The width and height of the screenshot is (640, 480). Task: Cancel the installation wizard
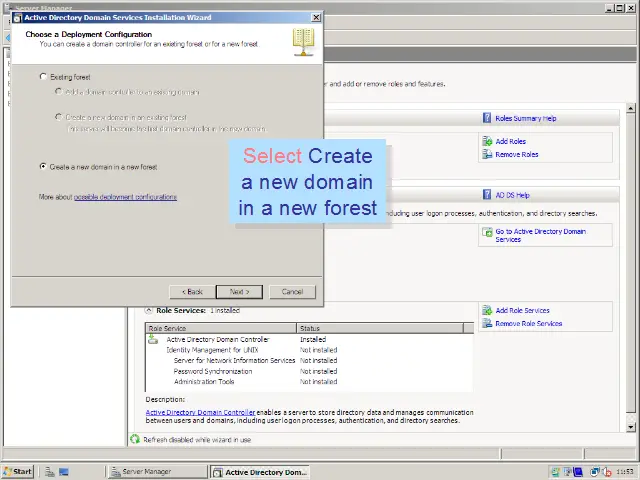292,292
